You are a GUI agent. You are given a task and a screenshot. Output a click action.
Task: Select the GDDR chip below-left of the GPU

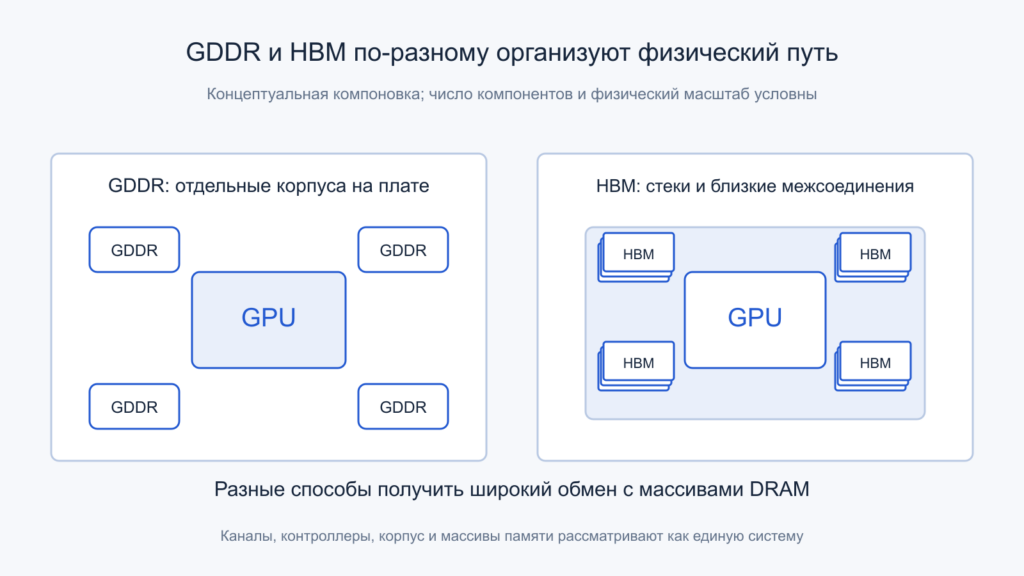(x=134, y=406)
